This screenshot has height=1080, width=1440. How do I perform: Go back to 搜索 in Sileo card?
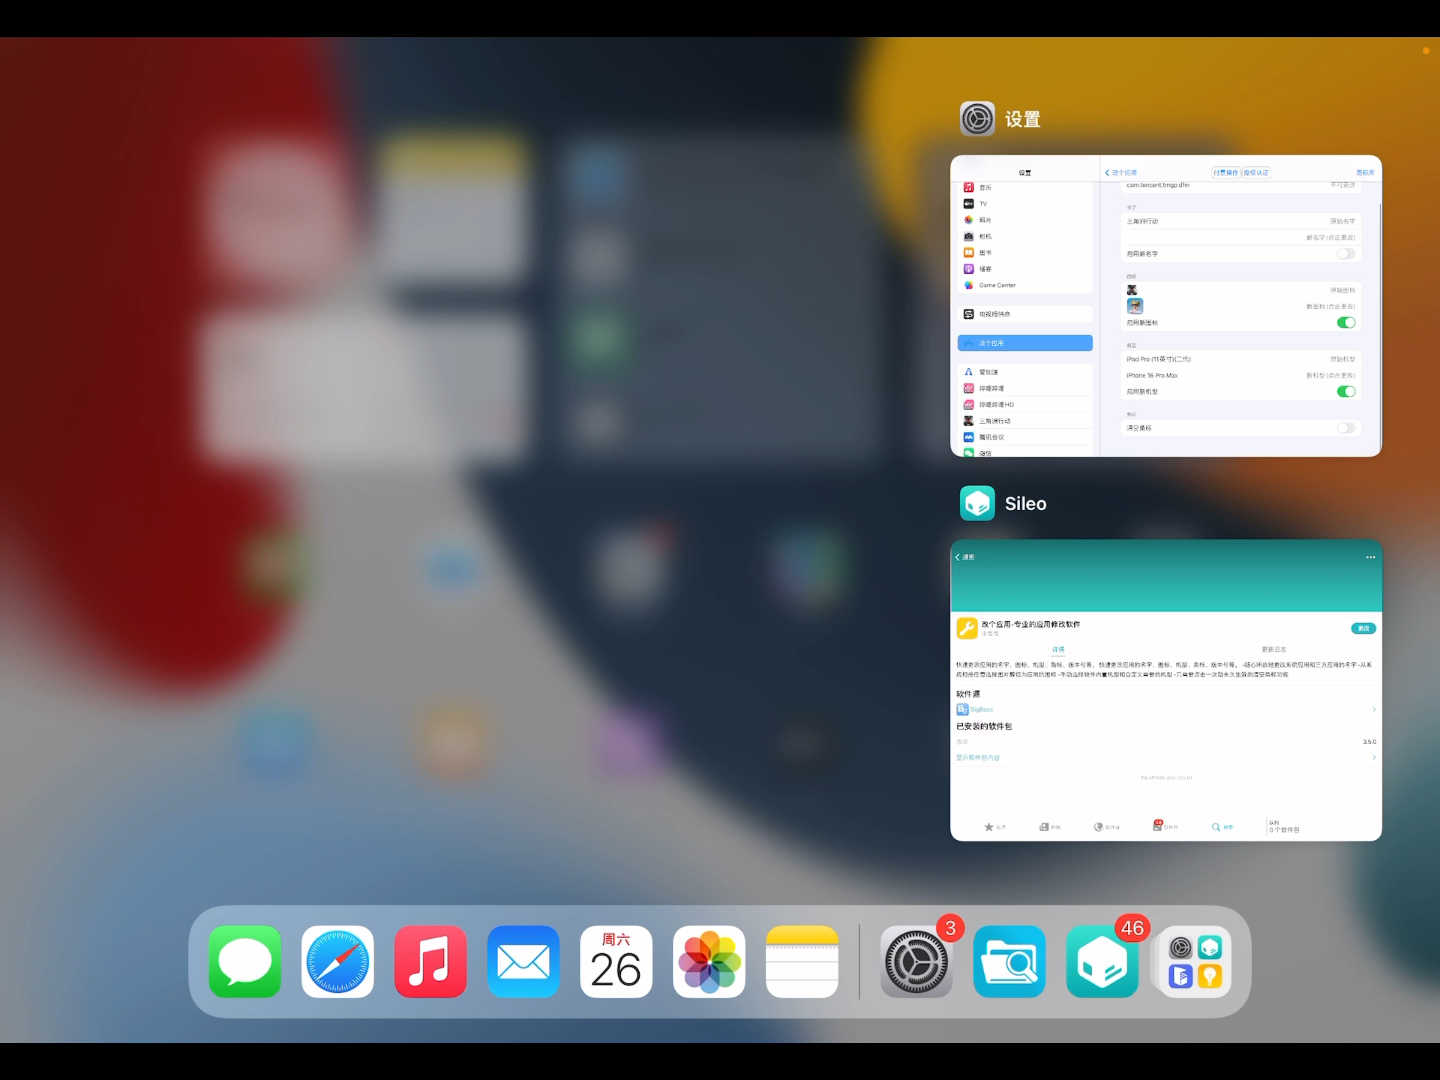[x=965, y=557]
